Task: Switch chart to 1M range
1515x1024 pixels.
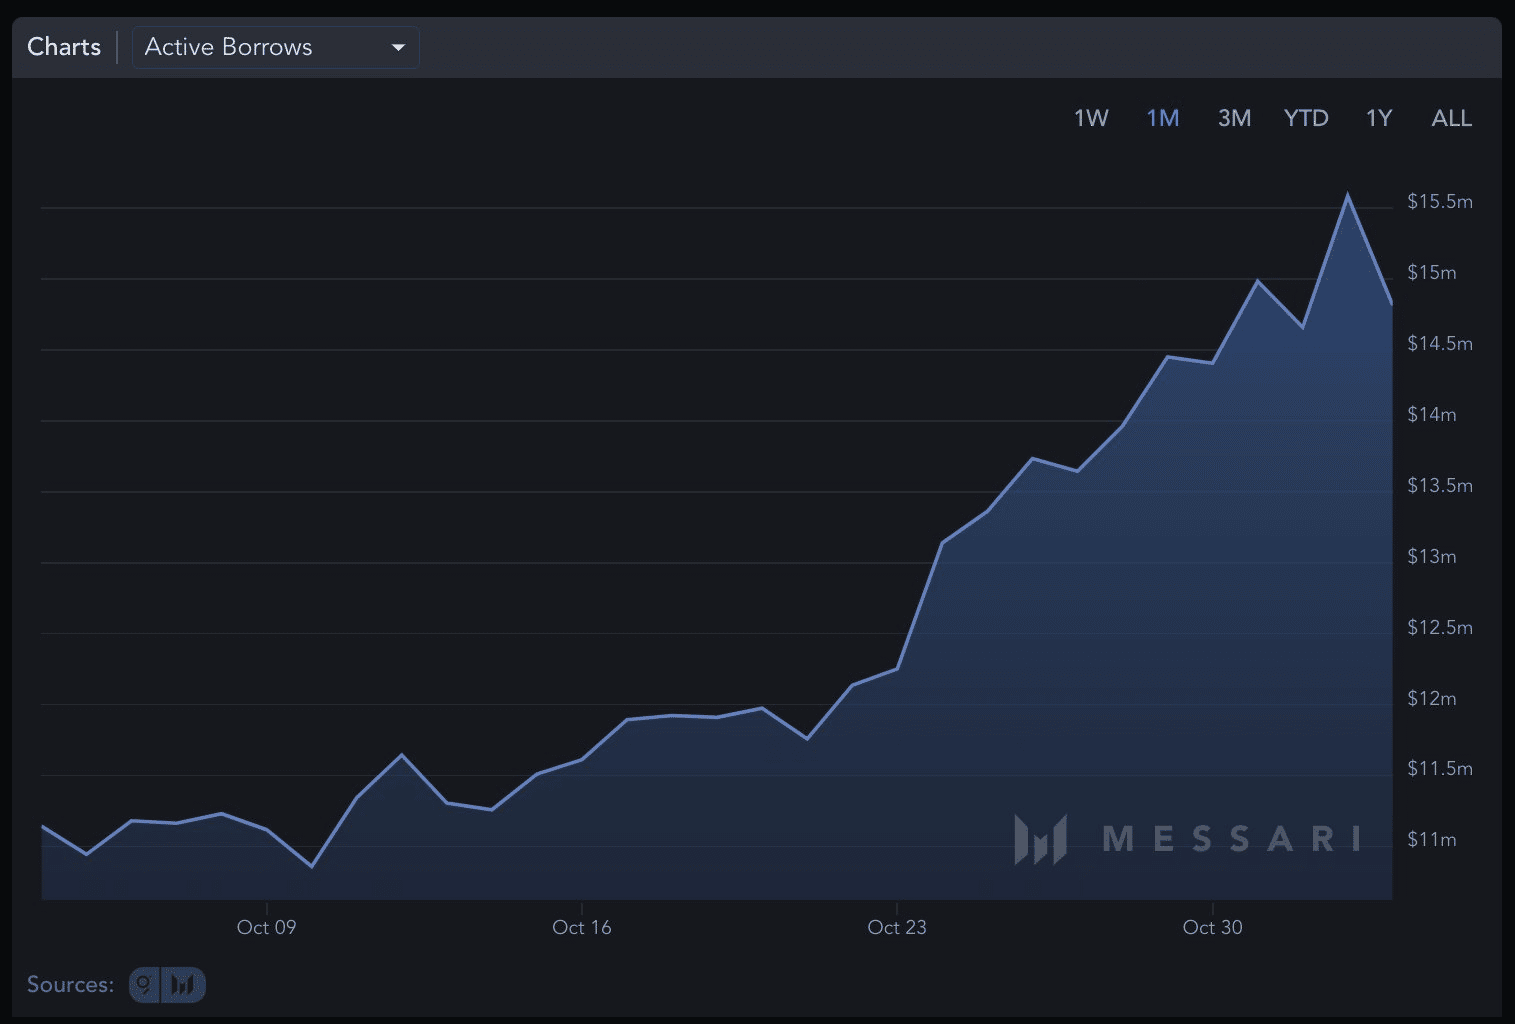Action: click(x=1163, y=118)
